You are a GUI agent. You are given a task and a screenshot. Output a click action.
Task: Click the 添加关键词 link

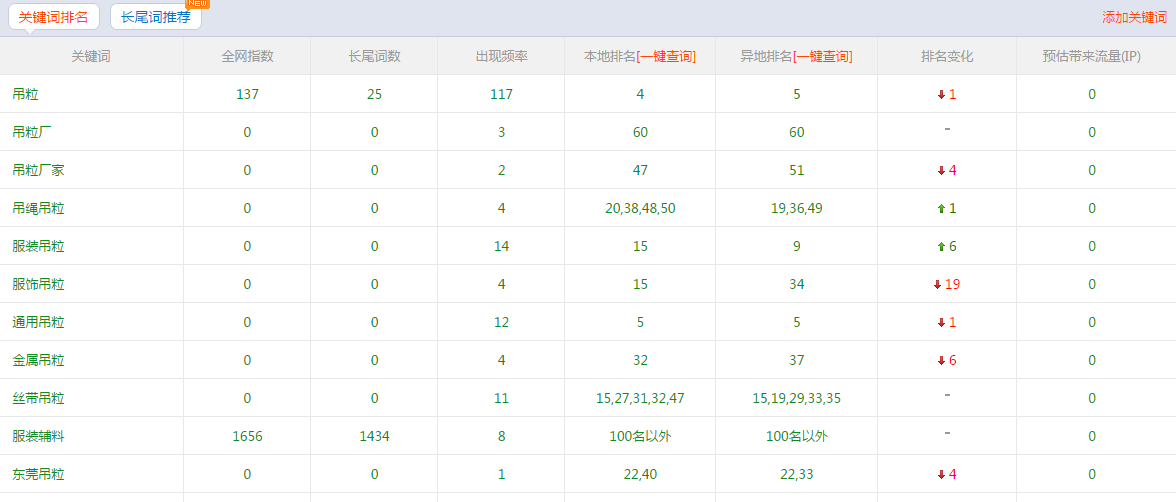click(x=1133, y=17)
